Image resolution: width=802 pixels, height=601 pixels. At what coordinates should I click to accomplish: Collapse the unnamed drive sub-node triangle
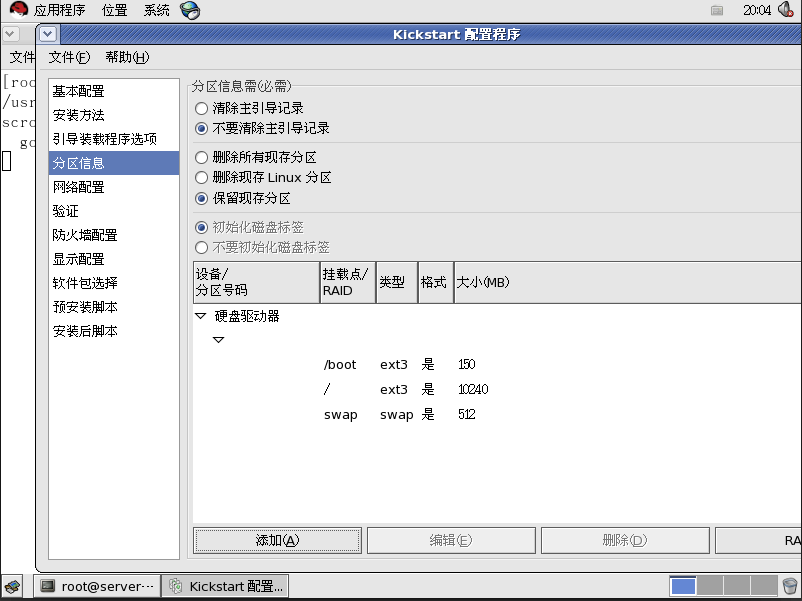click(218, 340)
